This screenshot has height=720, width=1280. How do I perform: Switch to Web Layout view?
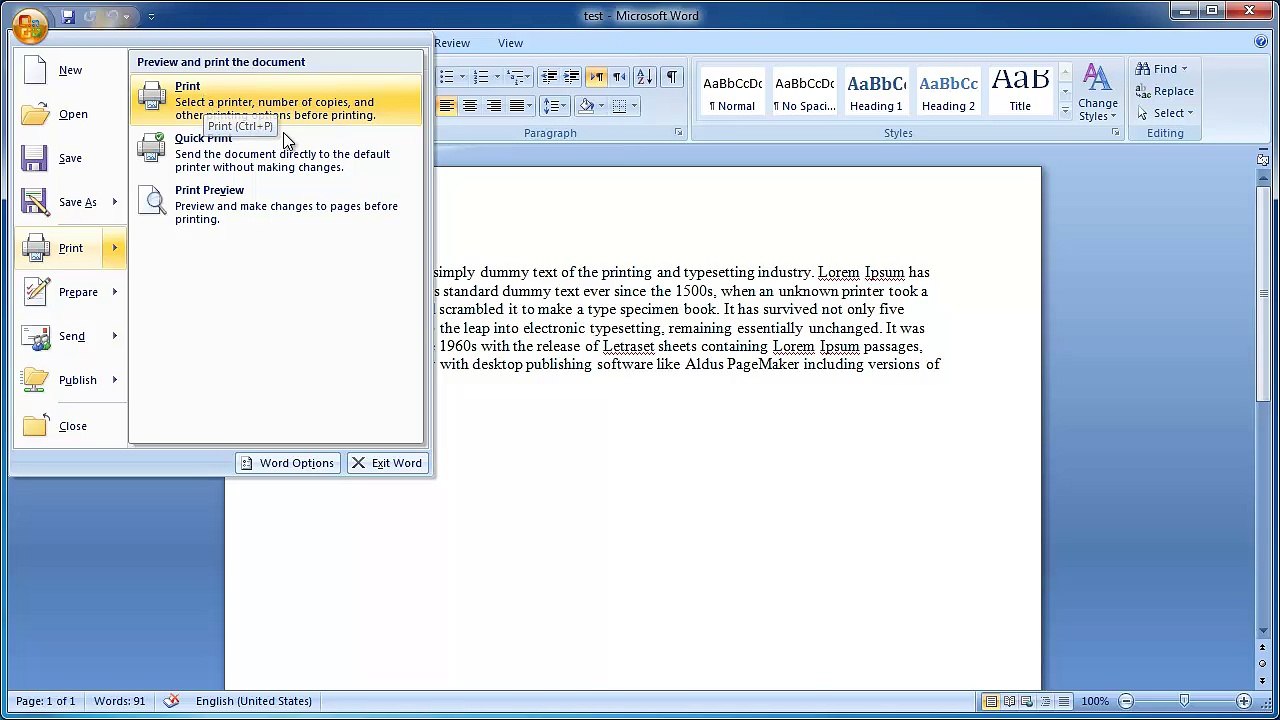point(1028,701)
